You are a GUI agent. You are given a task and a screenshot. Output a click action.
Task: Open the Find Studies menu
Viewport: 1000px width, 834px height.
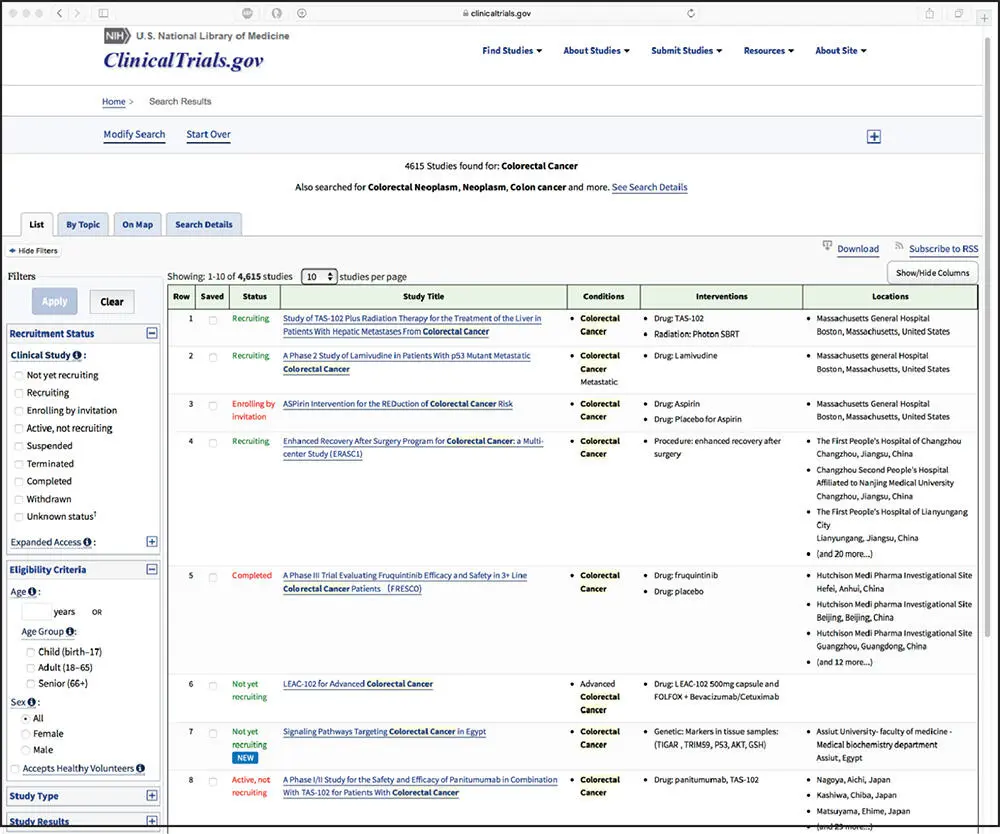click(x=512, y=50)
